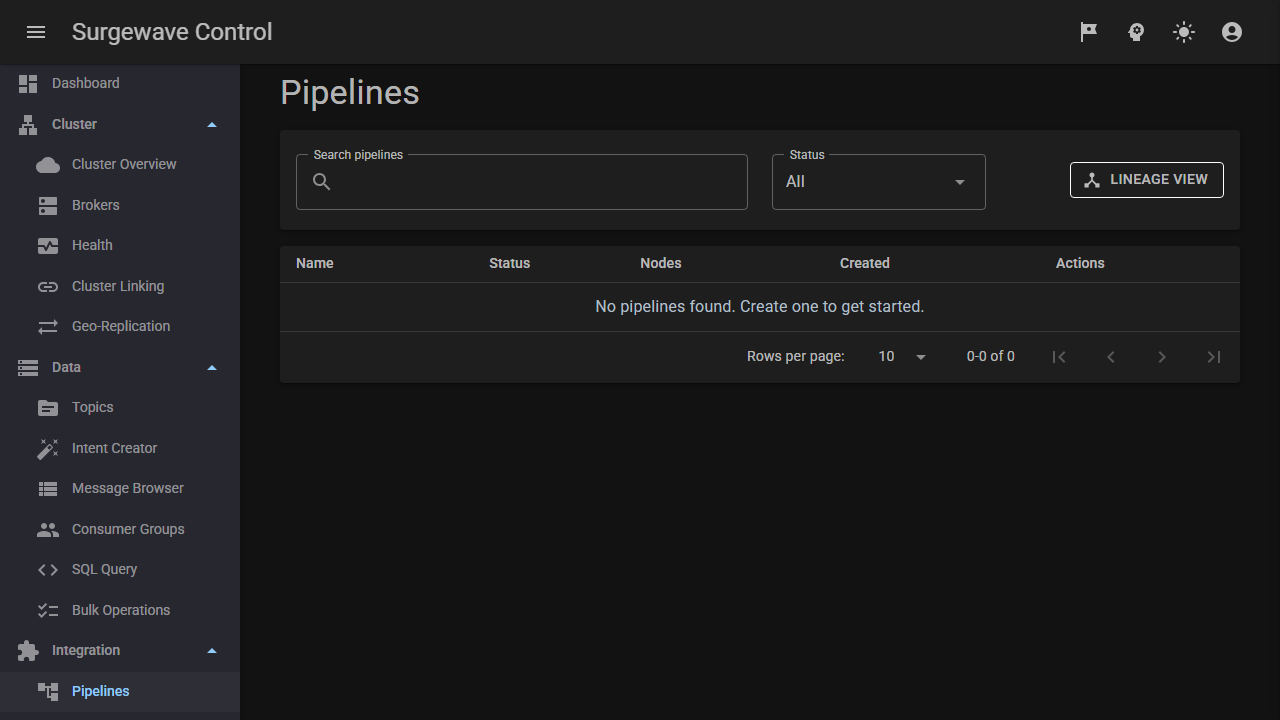This screenshot has height=720, width=1280.
Task: Click the search magnifier icon
Action: point(322,182)
